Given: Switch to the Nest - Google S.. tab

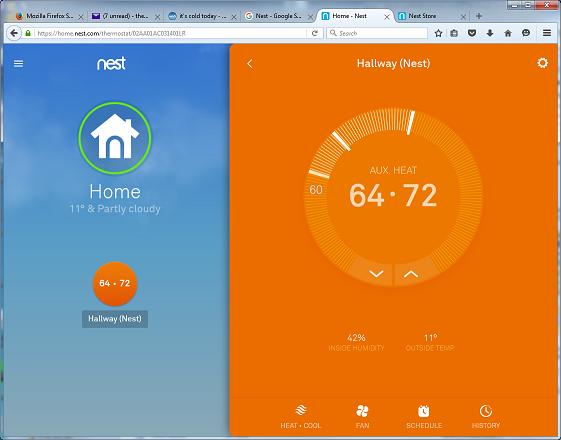Looking at the screenshot, I should pos(278,16).
